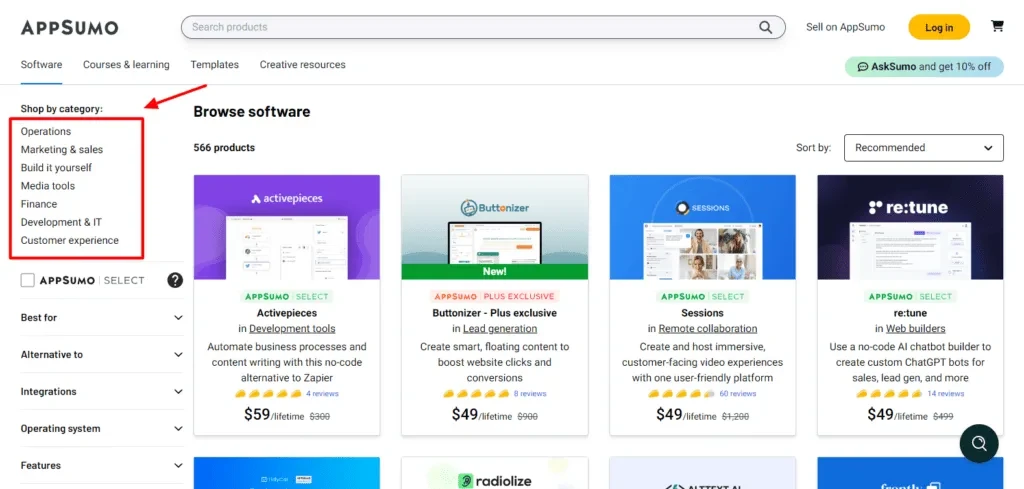Expand the Features filter
Screen dimensions: 1024x489
click(x=102, y=465)
